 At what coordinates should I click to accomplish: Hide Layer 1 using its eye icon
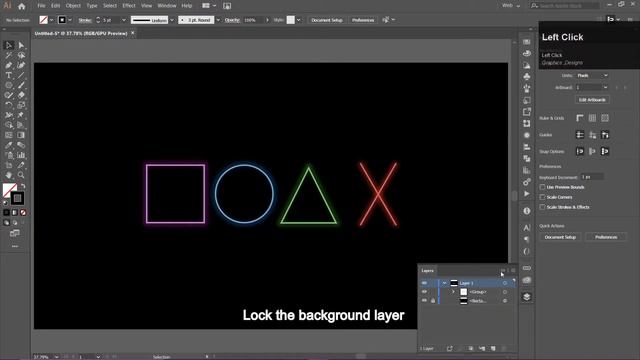(424, 283)
